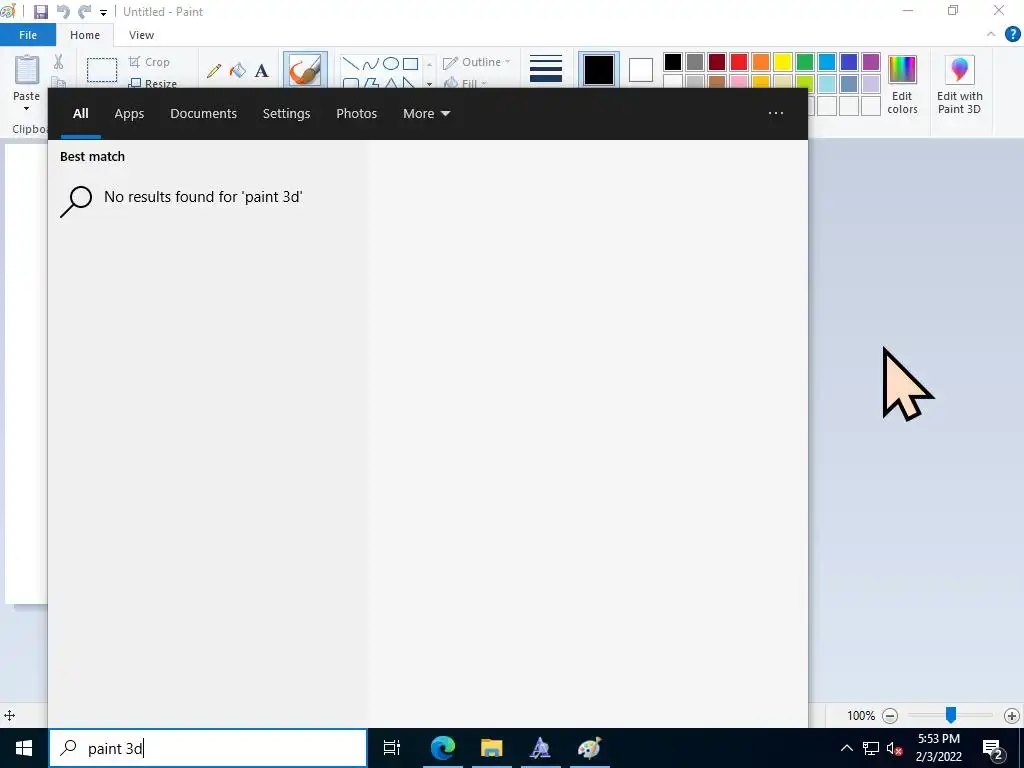Pick the red color swatch
1024x768 pixels.
tap(739, 62)
